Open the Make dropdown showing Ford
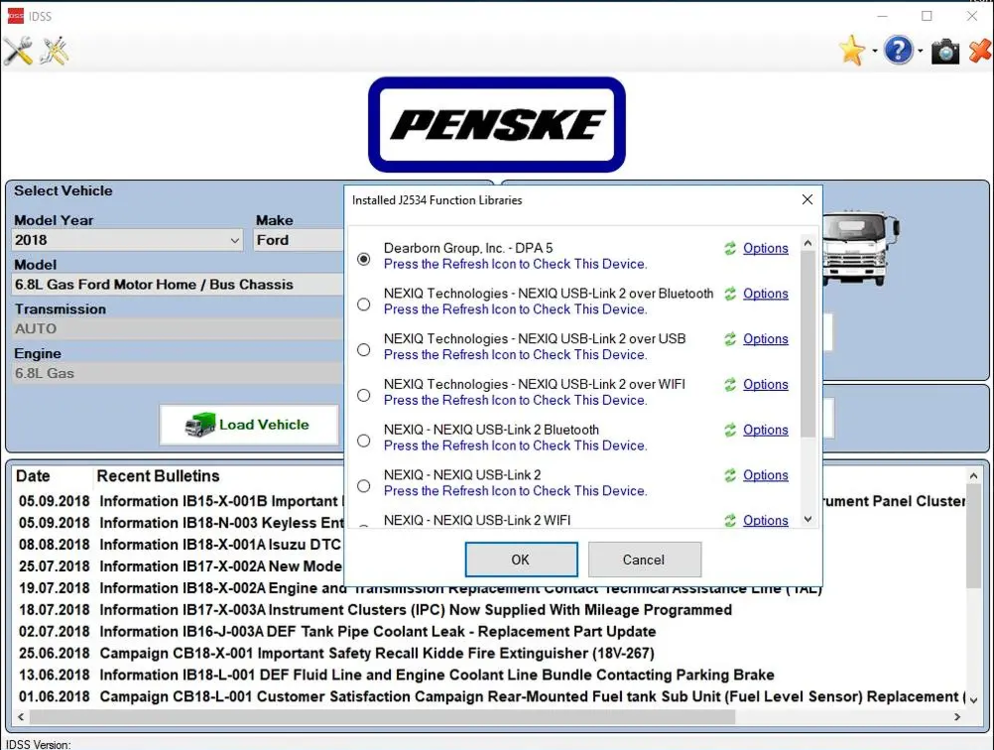Viewport: 994px width, 750px height. pos(298,240)
